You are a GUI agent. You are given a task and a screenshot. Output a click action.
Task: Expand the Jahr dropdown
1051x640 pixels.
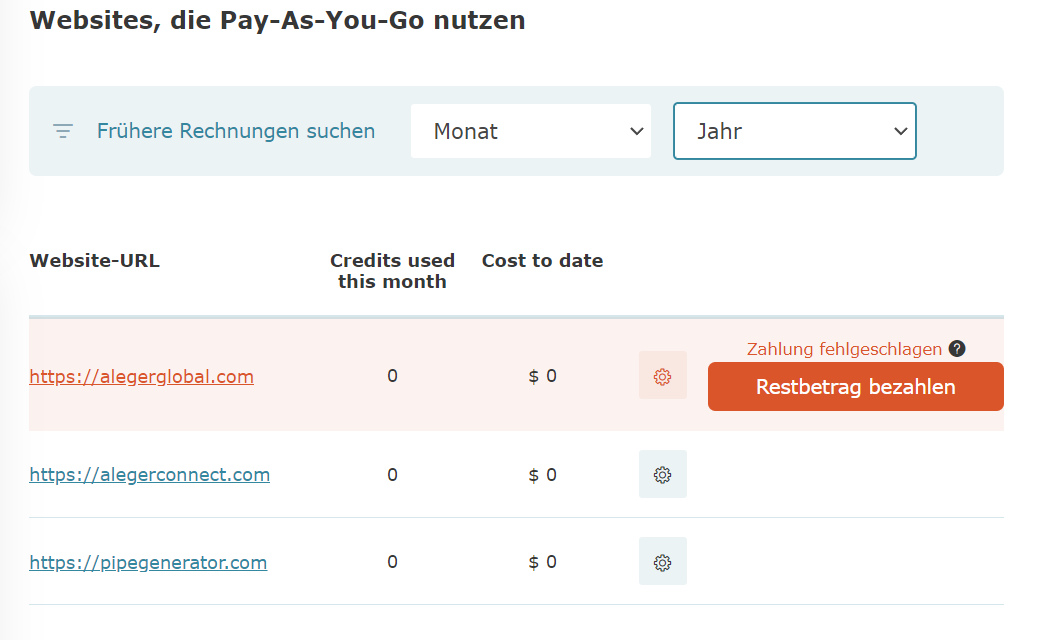coord(794,131)
